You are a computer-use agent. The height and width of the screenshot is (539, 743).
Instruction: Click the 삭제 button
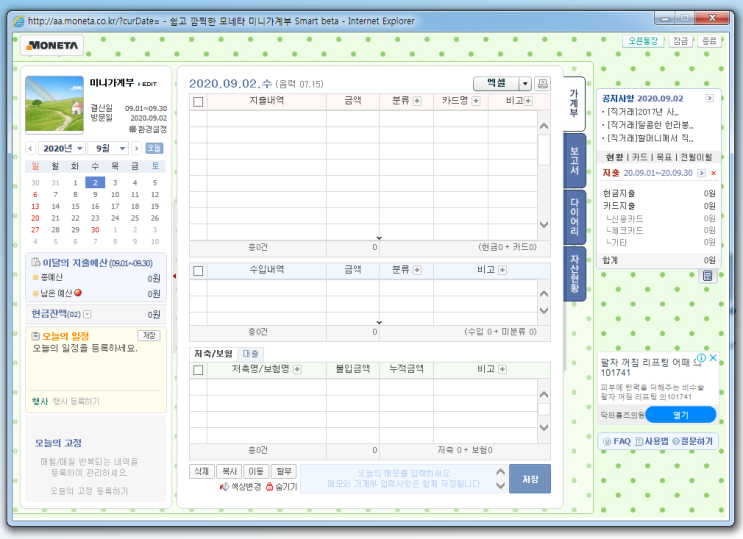coord(201,471)
